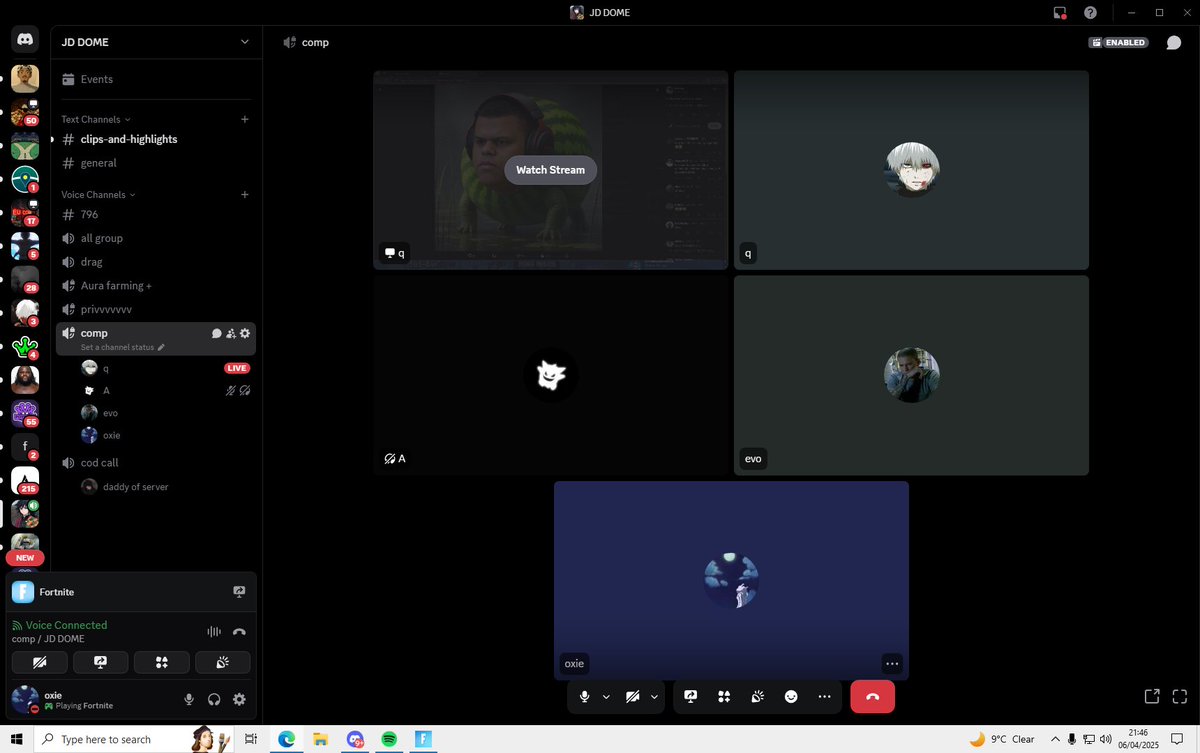Toggle deafen headphones icon in the user panel
Image resolution: width=1200 pixels, height=753 pixels.
pos(214,699)
